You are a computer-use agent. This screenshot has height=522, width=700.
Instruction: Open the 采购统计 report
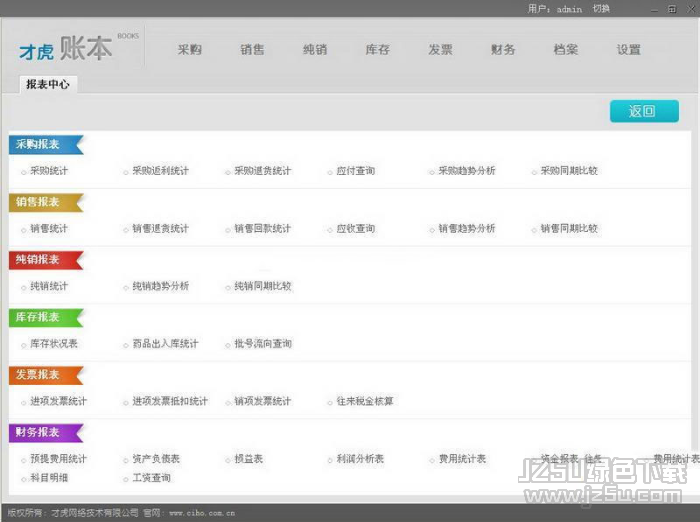coord(49,171)
